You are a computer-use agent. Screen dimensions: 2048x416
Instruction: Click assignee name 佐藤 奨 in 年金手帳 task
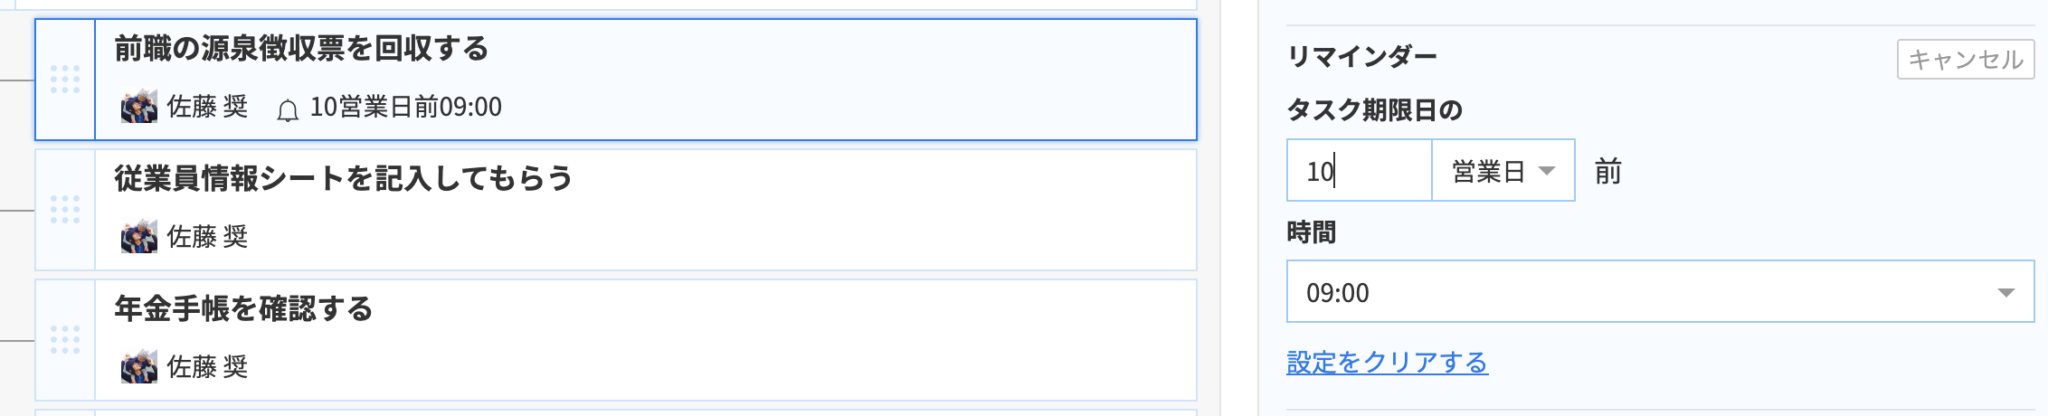click(207, 367)
